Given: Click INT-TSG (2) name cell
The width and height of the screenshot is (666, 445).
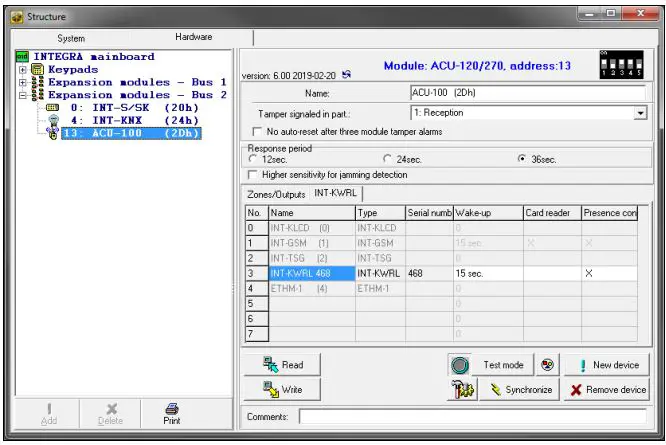Looking at the screenshot, I should 312,258.
